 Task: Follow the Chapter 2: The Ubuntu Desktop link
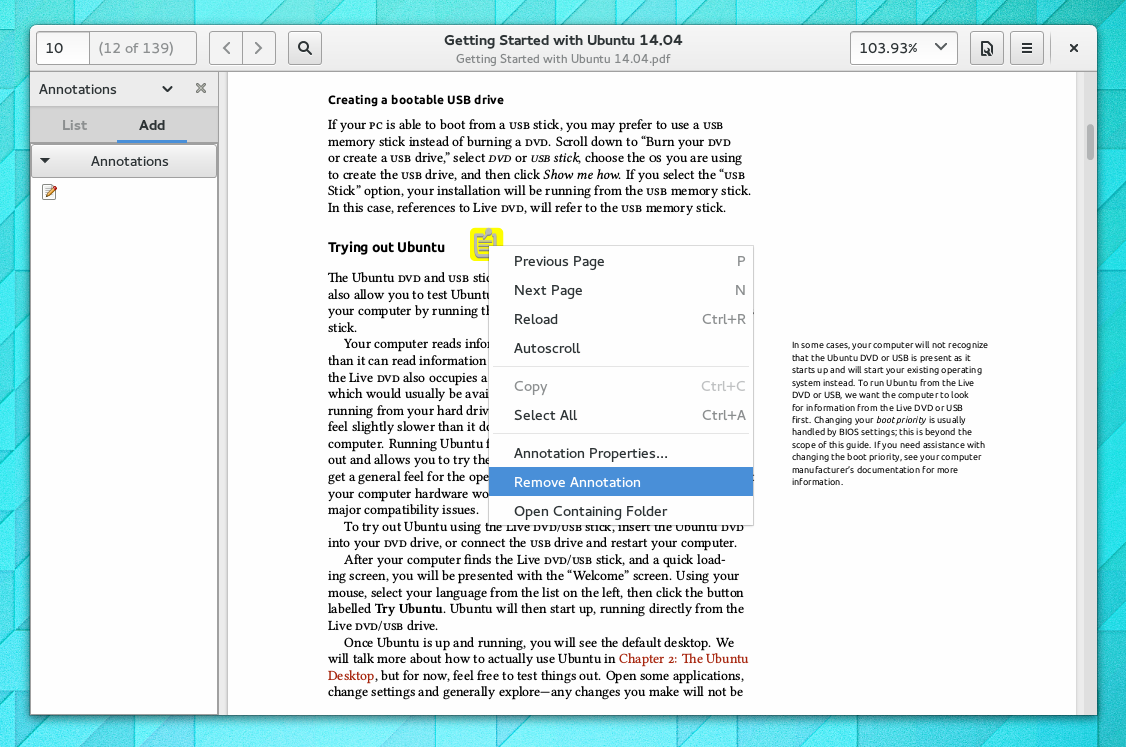(682, 658)
